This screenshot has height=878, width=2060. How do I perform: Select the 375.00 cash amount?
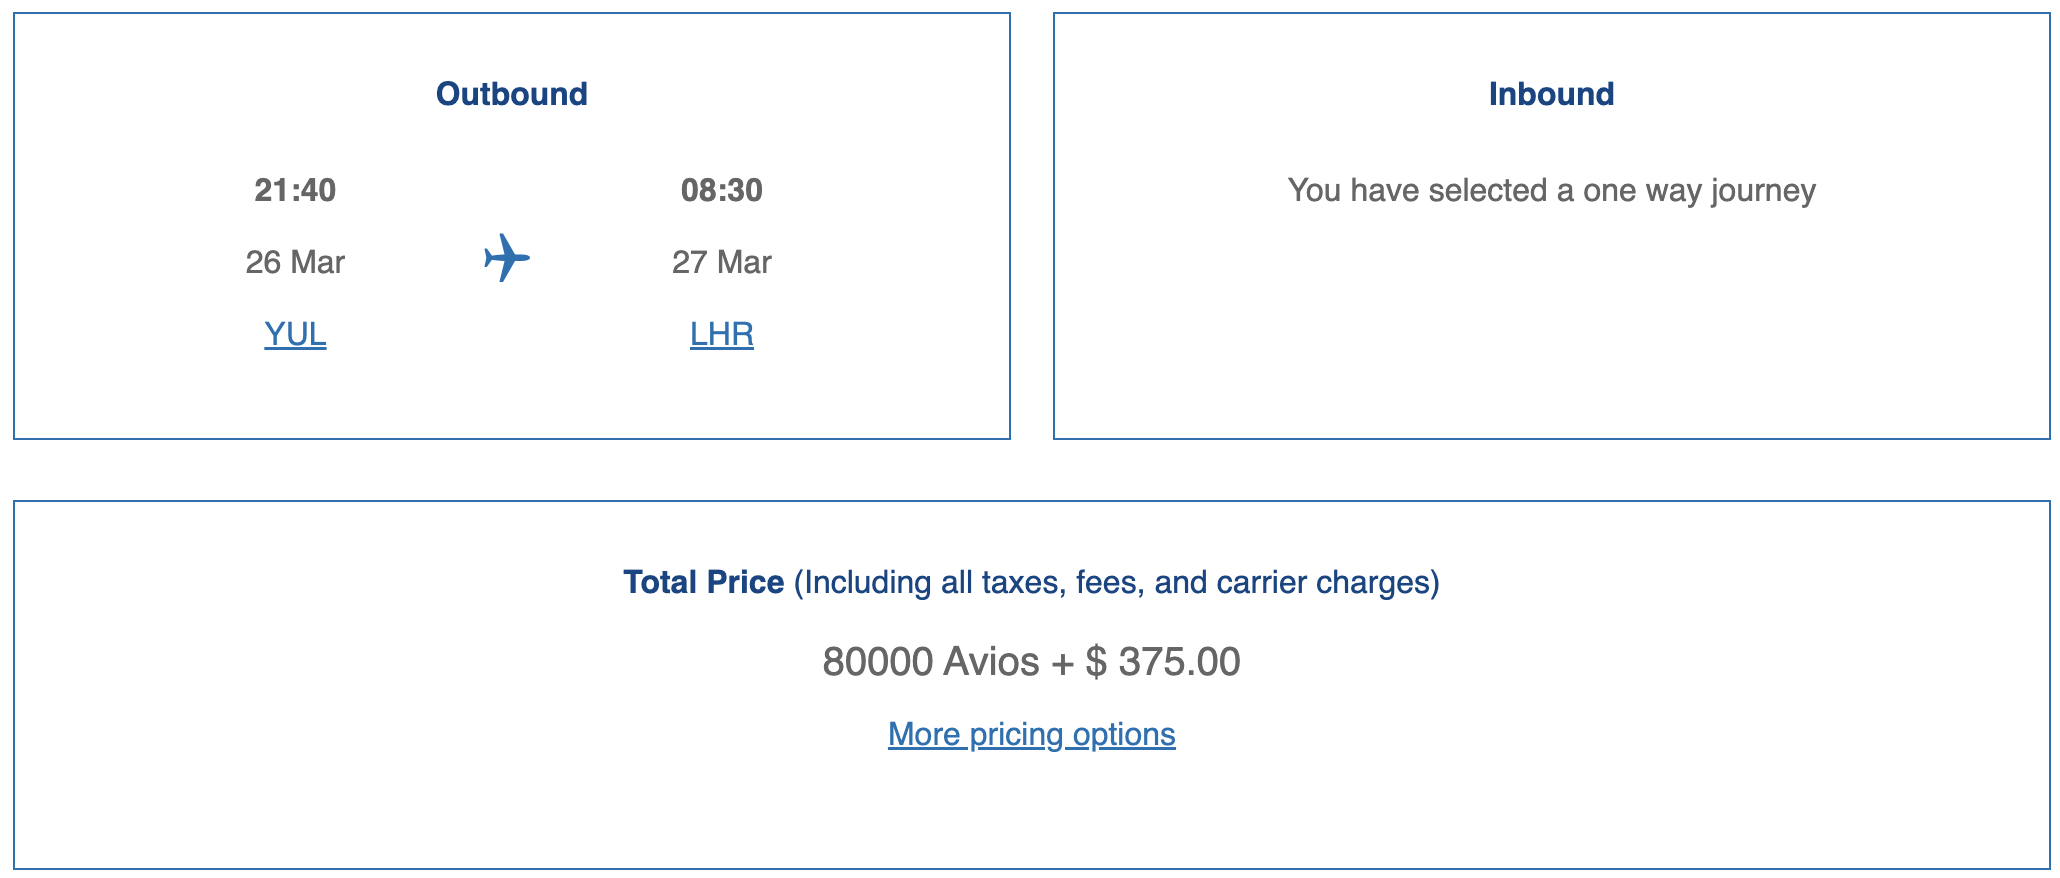coord(1179,662)
